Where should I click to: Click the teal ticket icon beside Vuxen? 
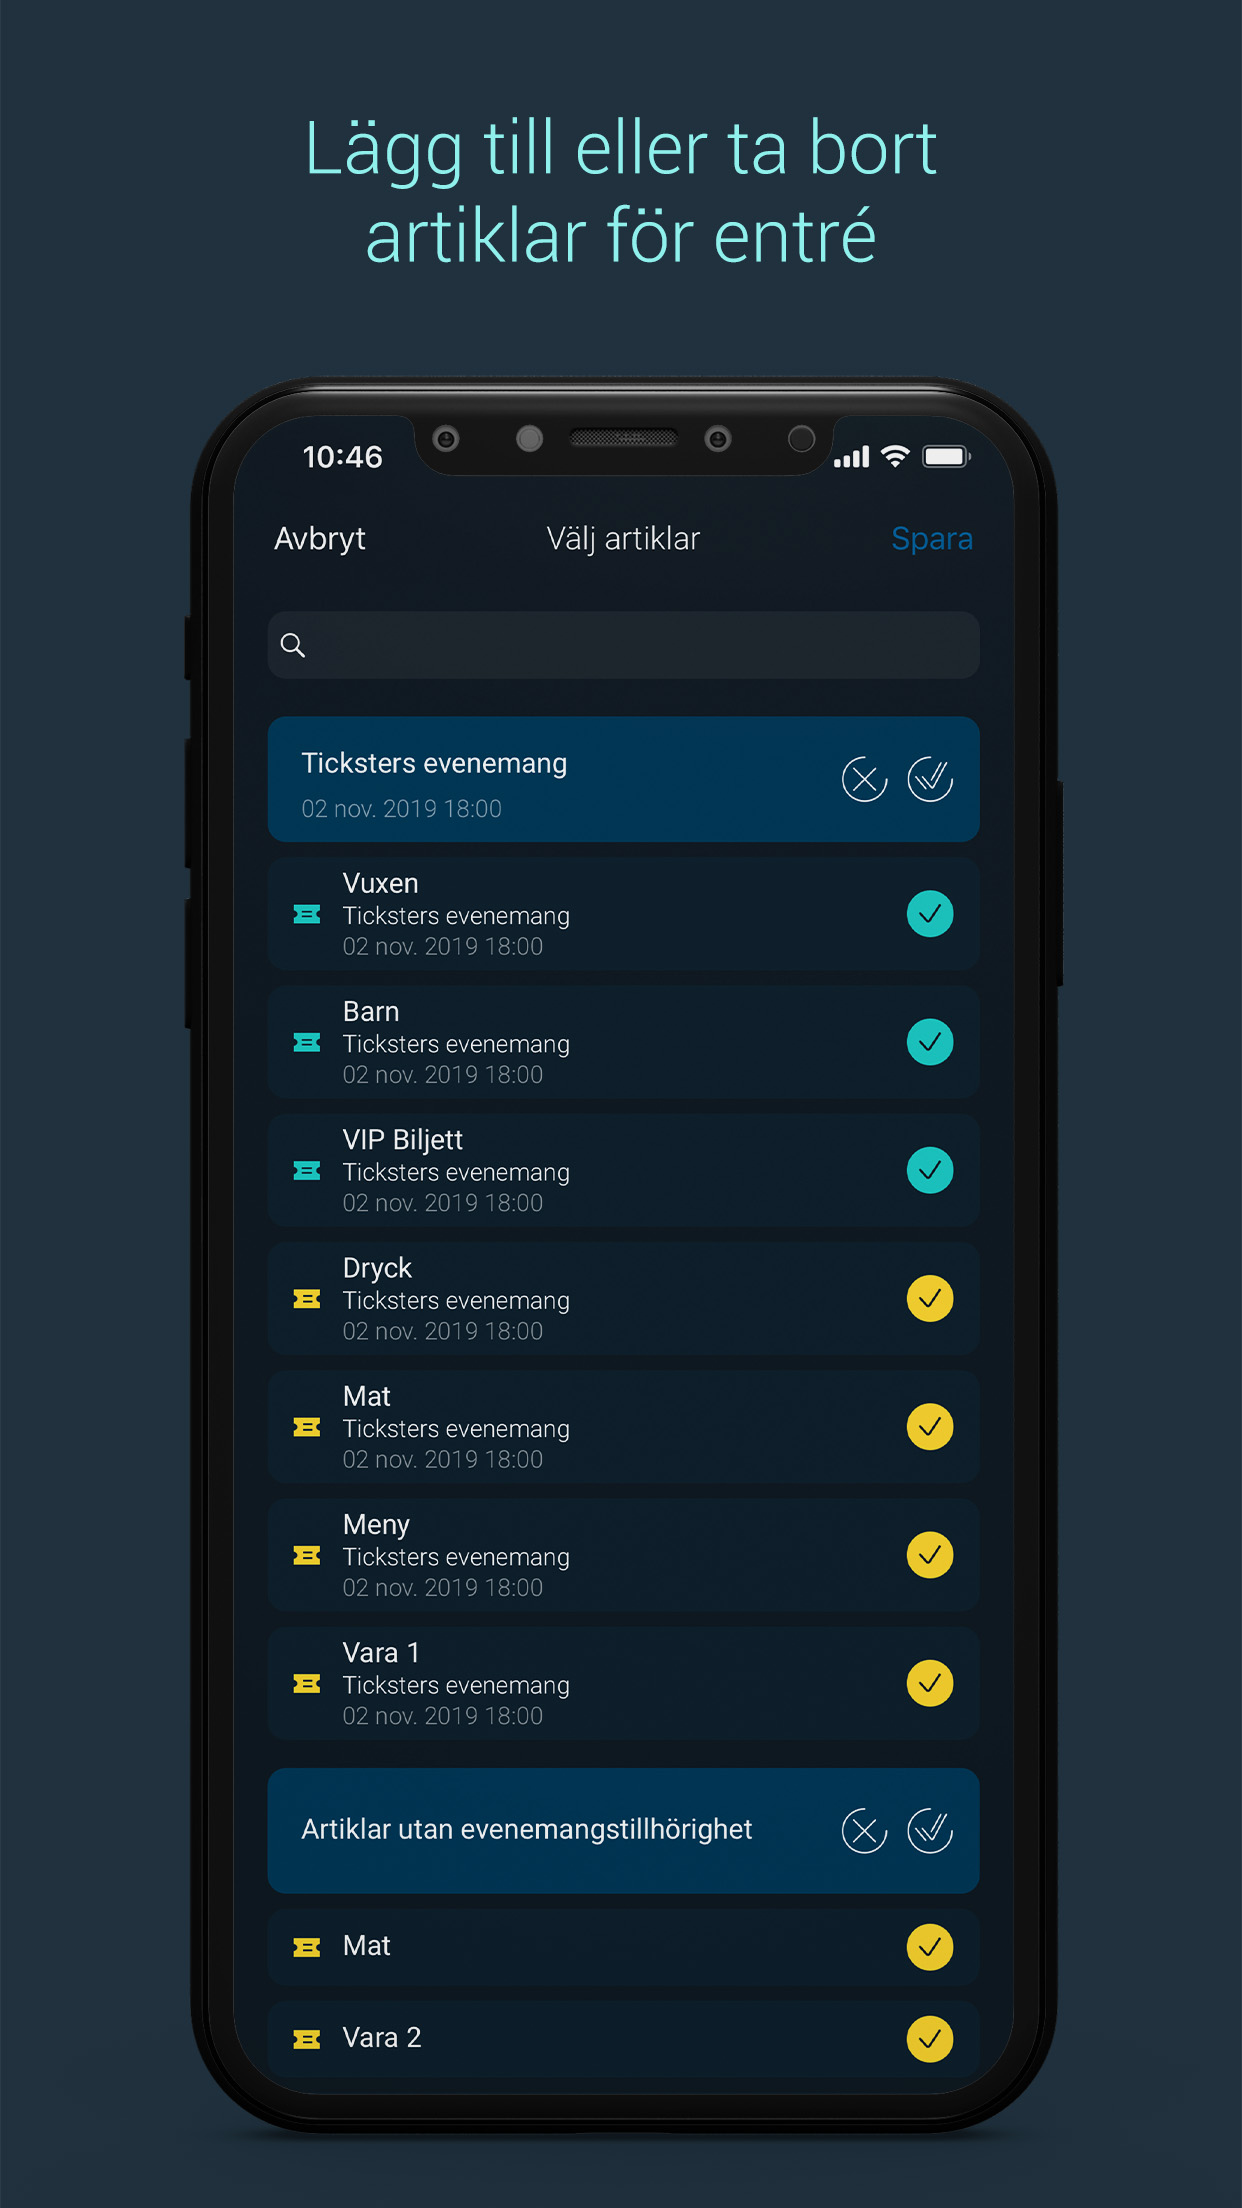click(307, 914)
